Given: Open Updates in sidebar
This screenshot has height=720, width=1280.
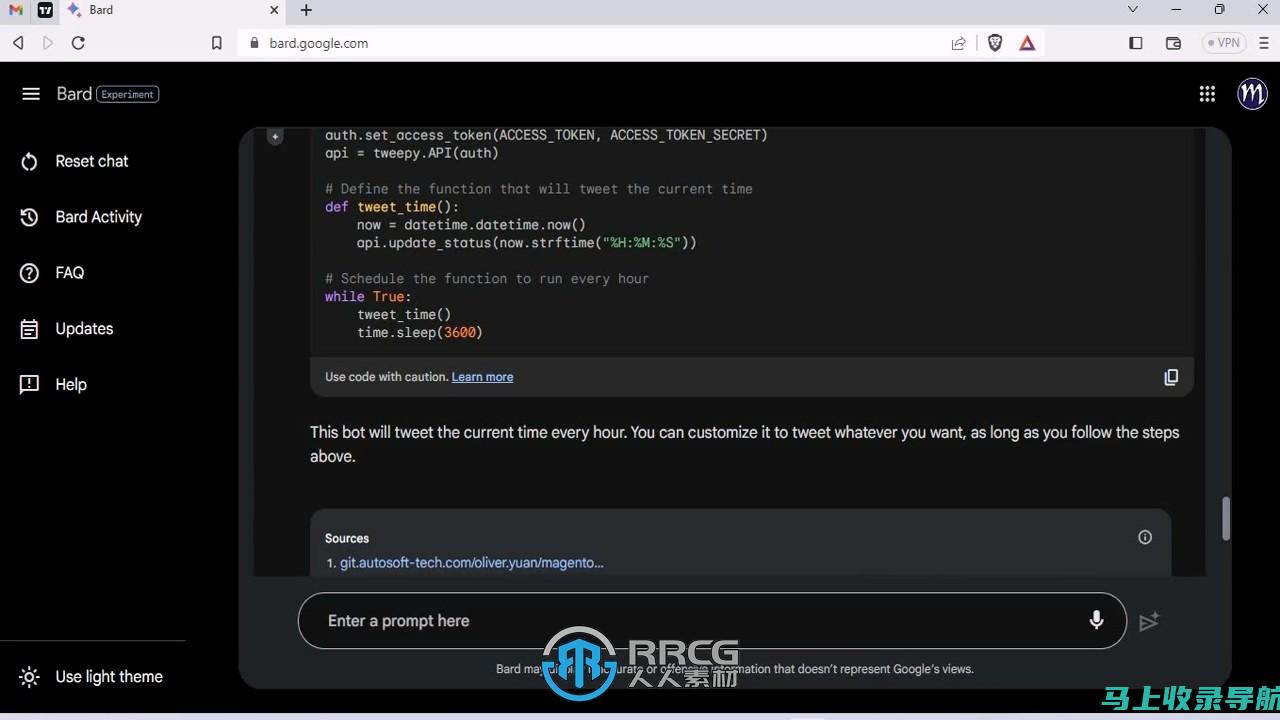Looking at the screenshot, I should tap(84, 329).
